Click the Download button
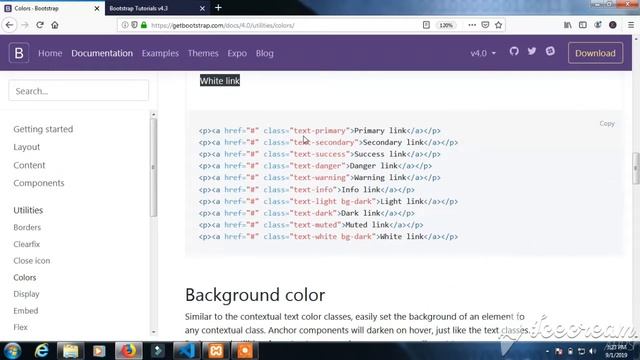 (x=595, y=53)
